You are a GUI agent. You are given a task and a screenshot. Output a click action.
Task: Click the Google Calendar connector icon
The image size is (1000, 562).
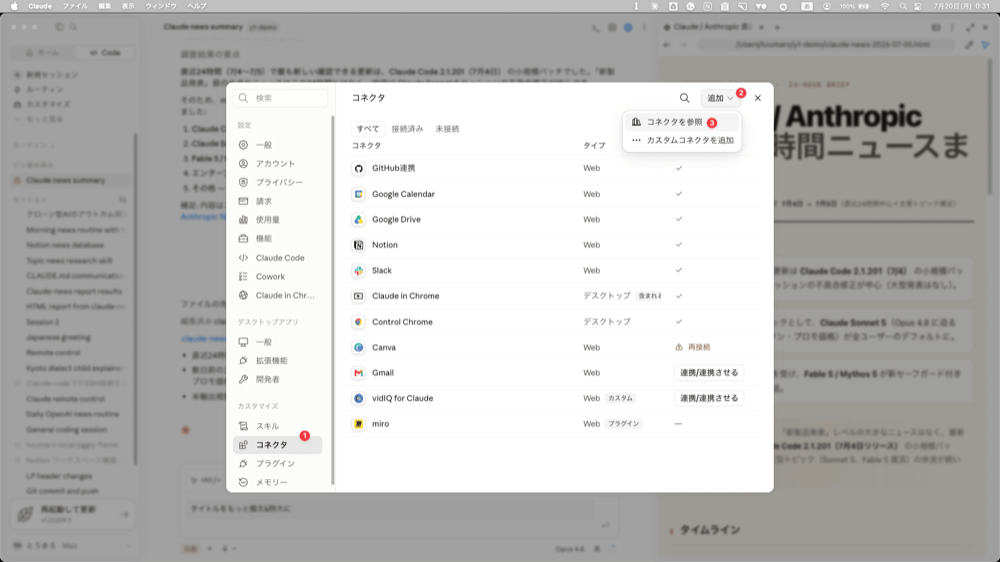[x=358, y=194]
